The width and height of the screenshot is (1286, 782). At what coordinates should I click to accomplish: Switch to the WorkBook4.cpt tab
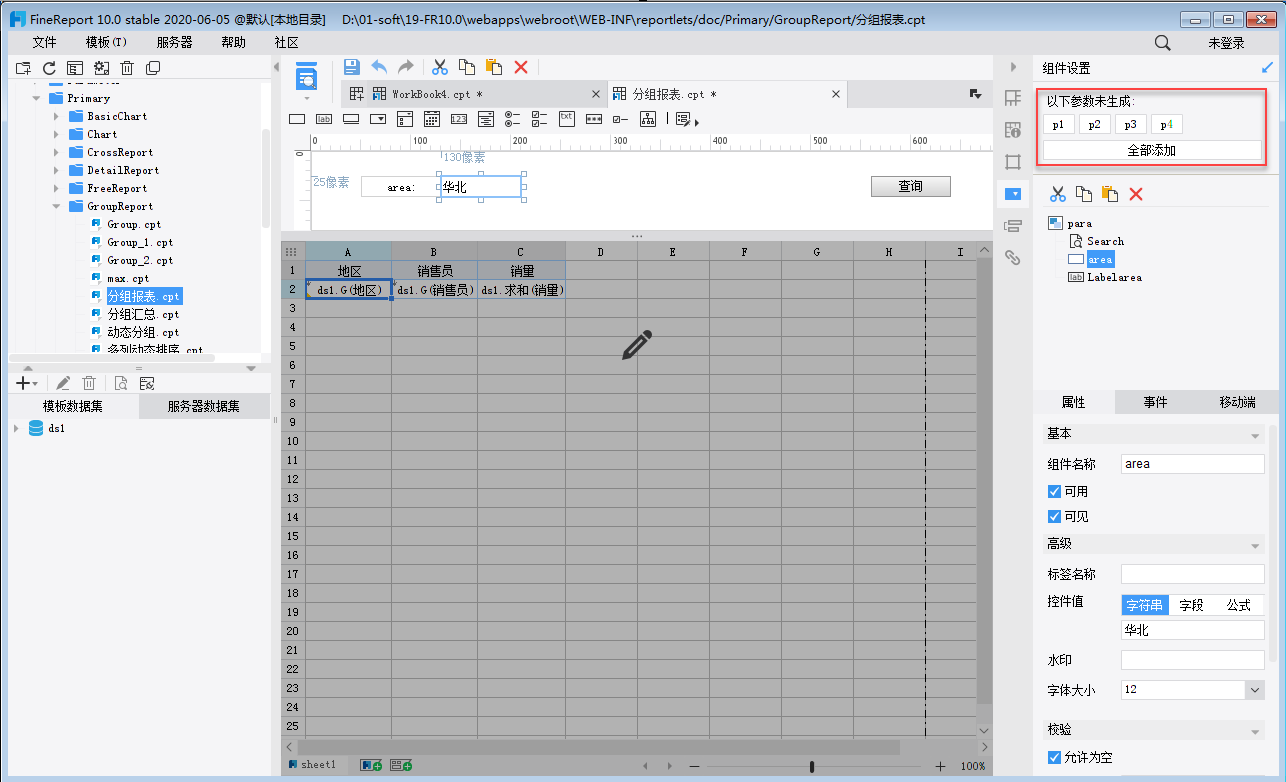[x=436, y=94]
